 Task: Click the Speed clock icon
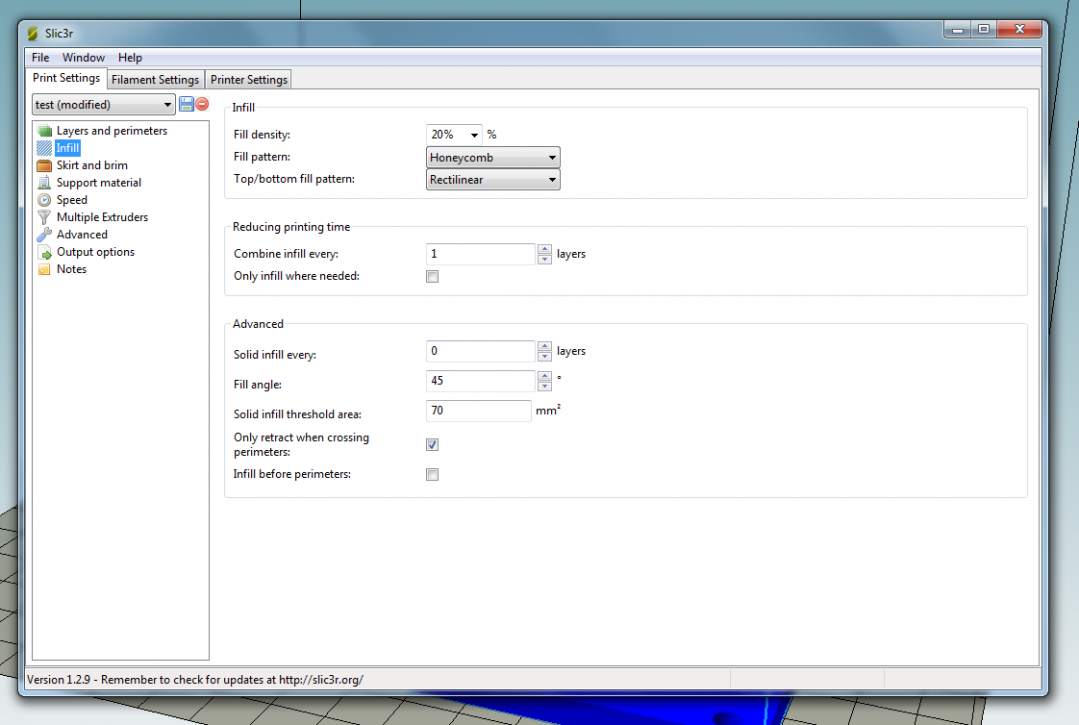[45, 199]
